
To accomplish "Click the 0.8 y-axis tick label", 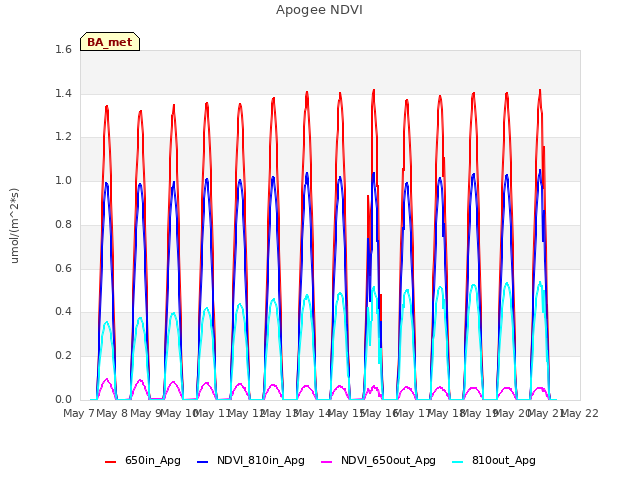I will click(63, 224).
